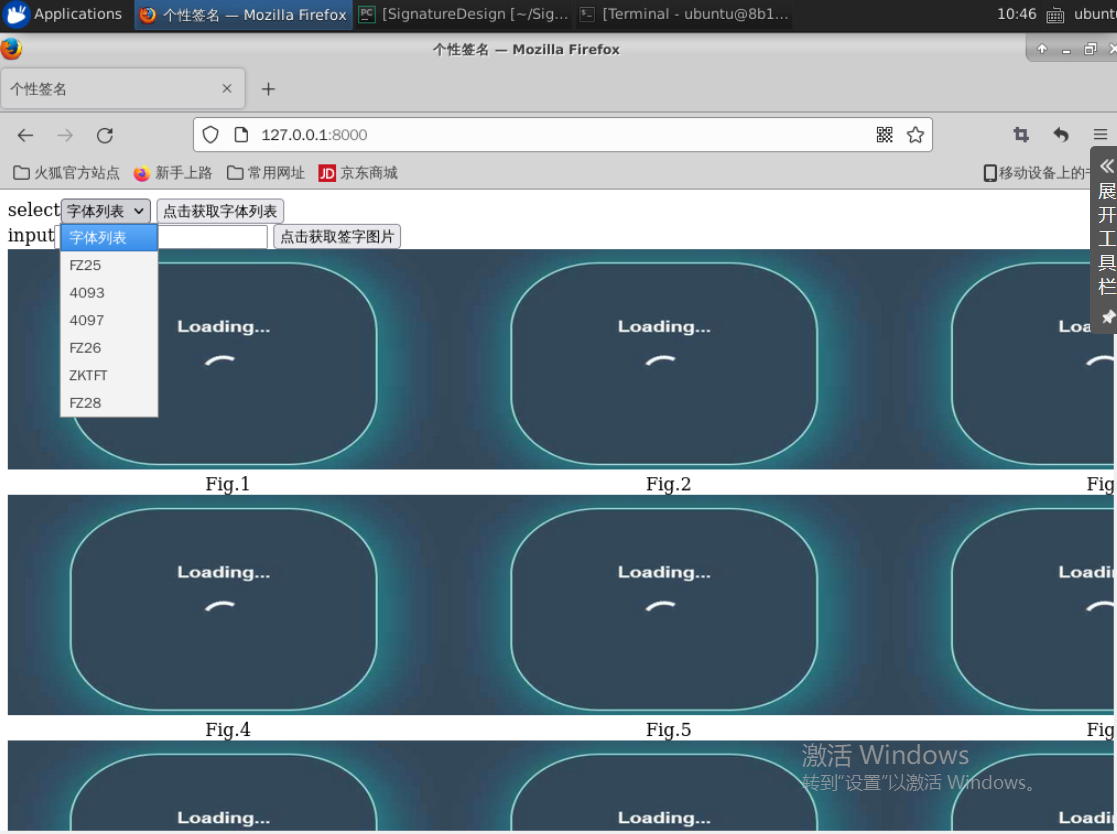This screenshot has height=834, width=1117.
Task: Click the 点击获取字体列表 button
Action: (x=220, y=211)
